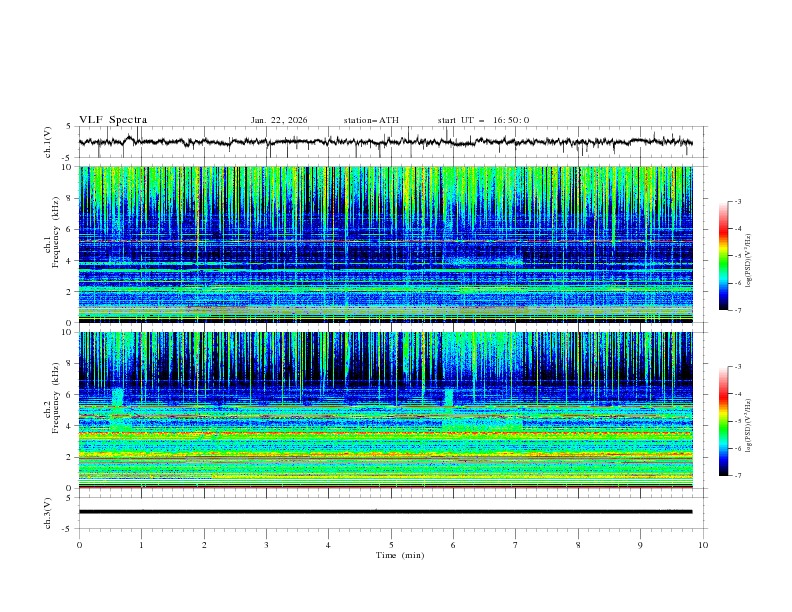The width and height of the screenshot is (792, 612).
Task: Click the "1" tick label on time axis
Action: (141, 545)
